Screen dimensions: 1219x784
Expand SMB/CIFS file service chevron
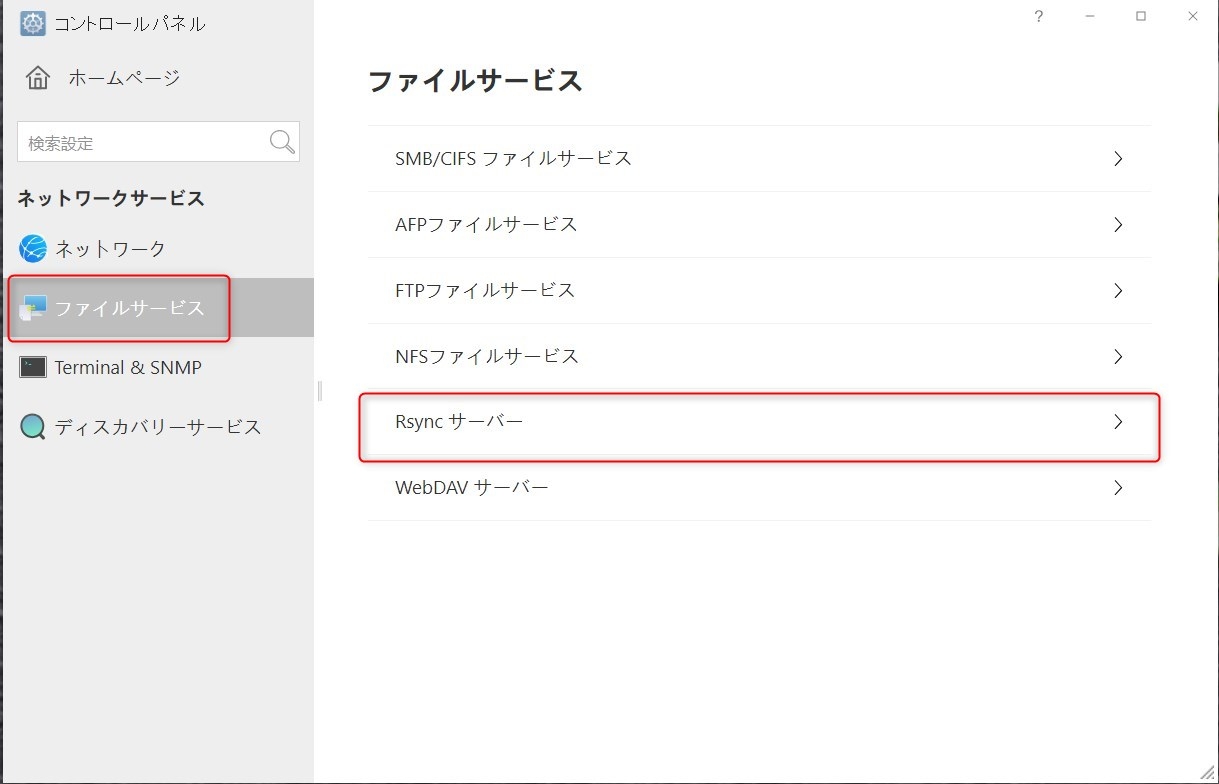[x=1118, y=159]
